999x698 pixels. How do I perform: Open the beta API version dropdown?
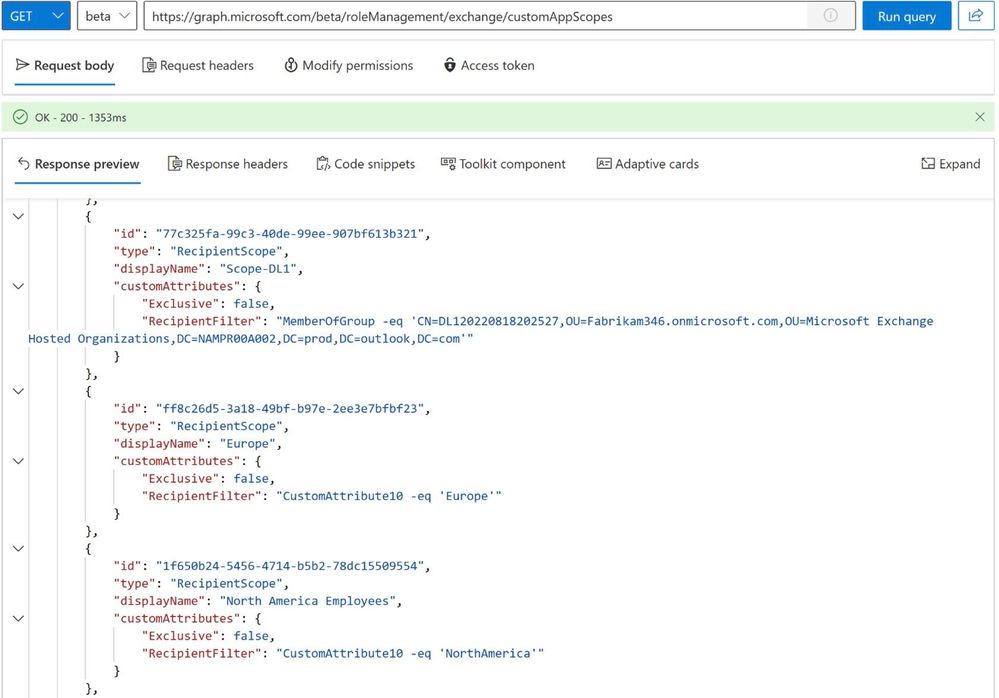coord(107,16)
